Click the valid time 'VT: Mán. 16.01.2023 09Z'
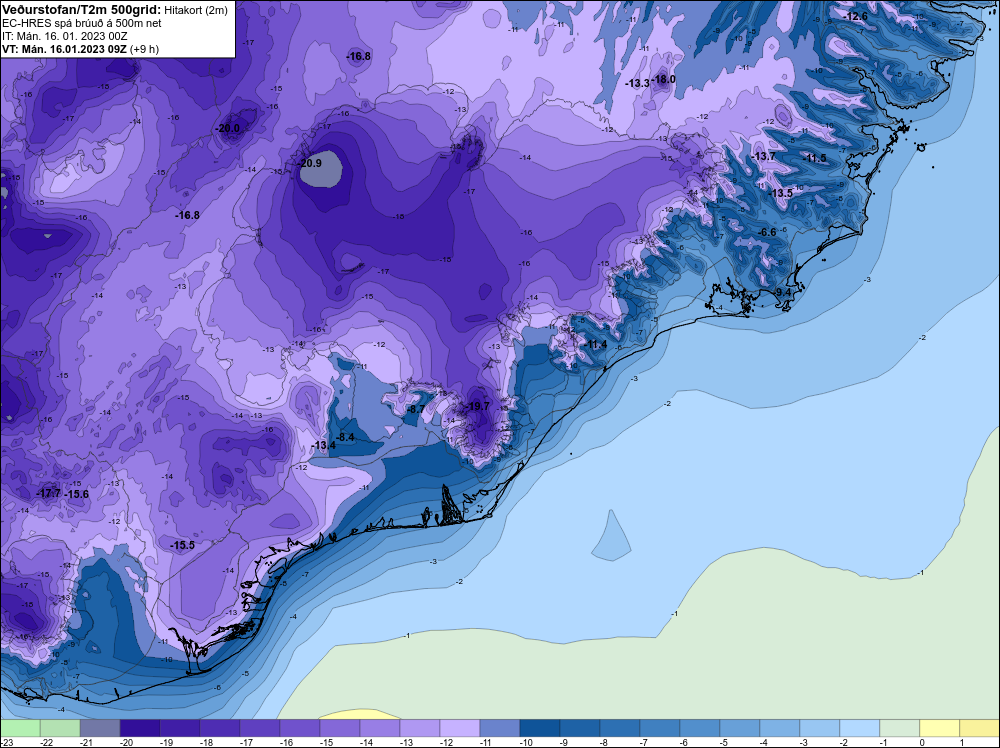 [64, 49]
